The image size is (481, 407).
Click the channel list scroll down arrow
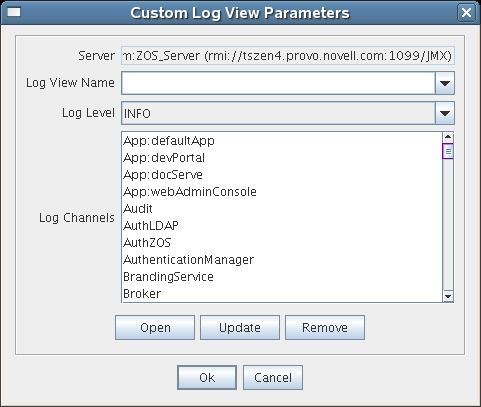[x=448, y=296]
